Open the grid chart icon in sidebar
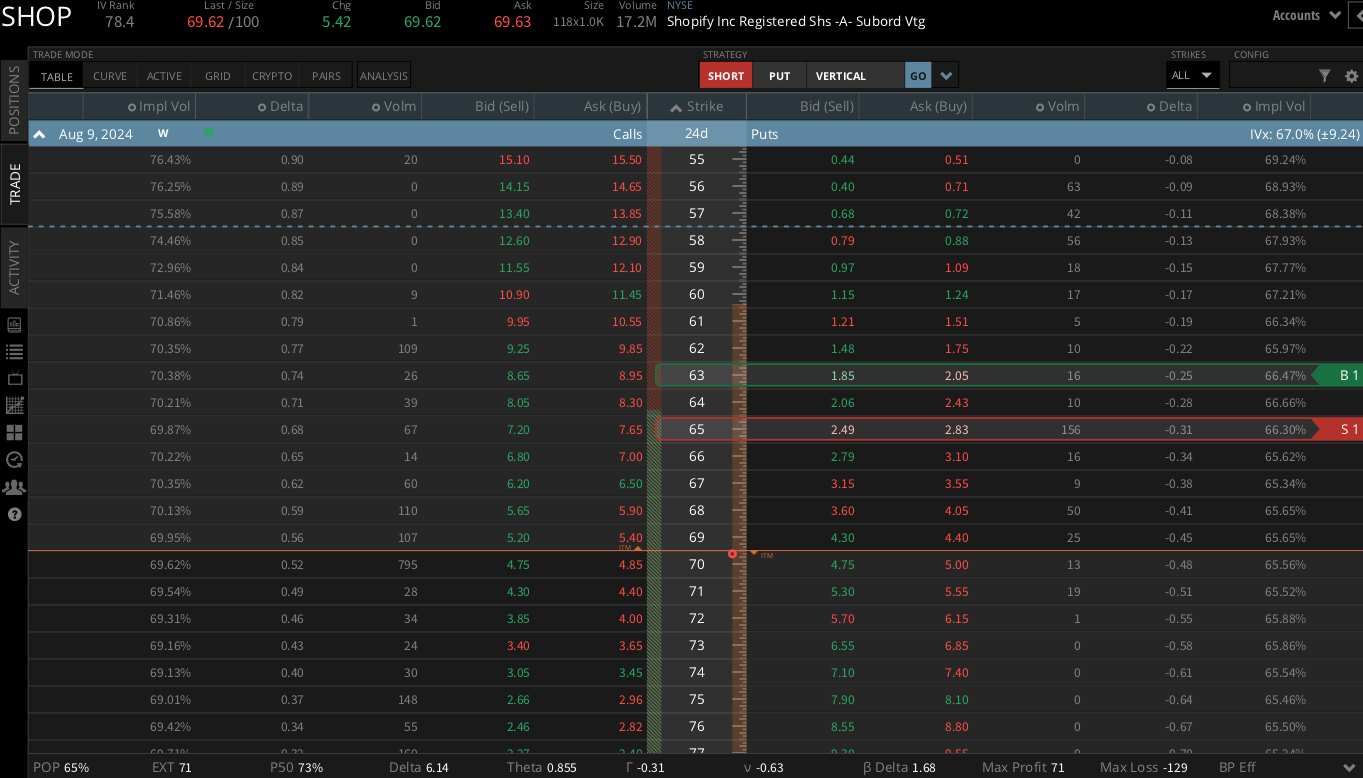 tap(14, 406)
